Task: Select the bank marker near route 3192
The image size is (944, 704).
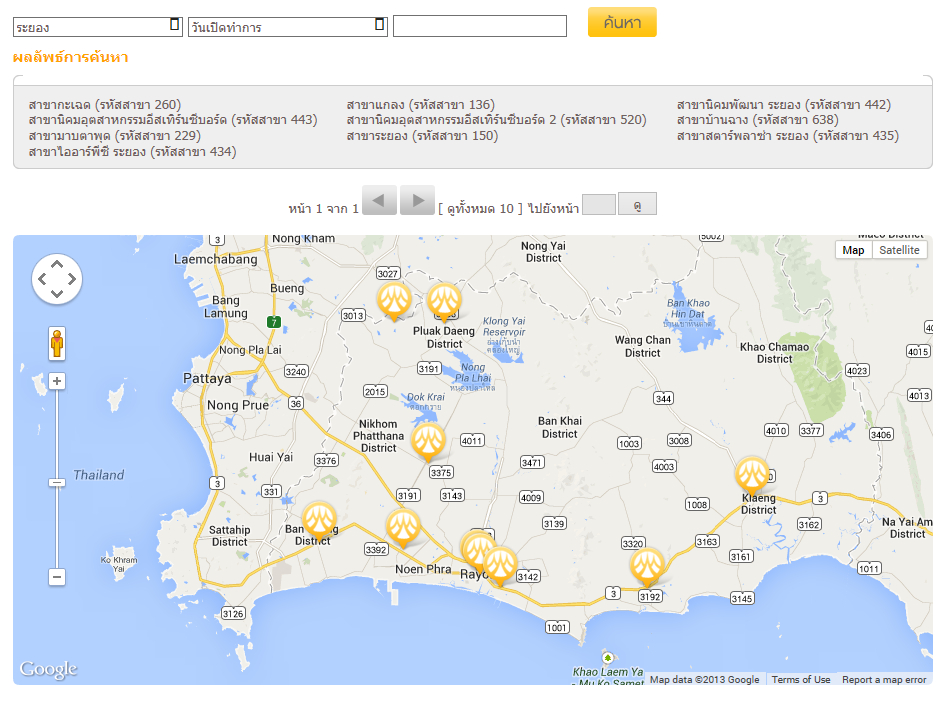Action: click(648, 566)
